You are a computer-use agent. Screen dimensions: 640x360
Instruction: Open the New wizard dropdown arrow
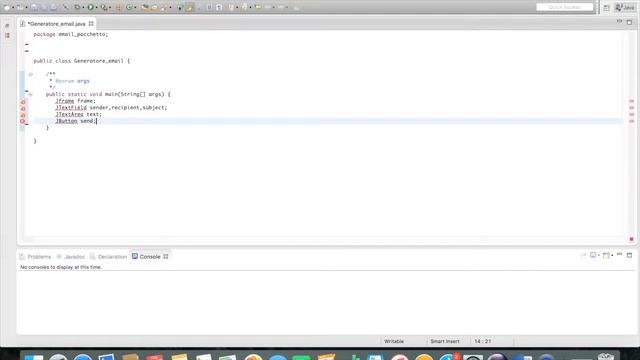13,7
